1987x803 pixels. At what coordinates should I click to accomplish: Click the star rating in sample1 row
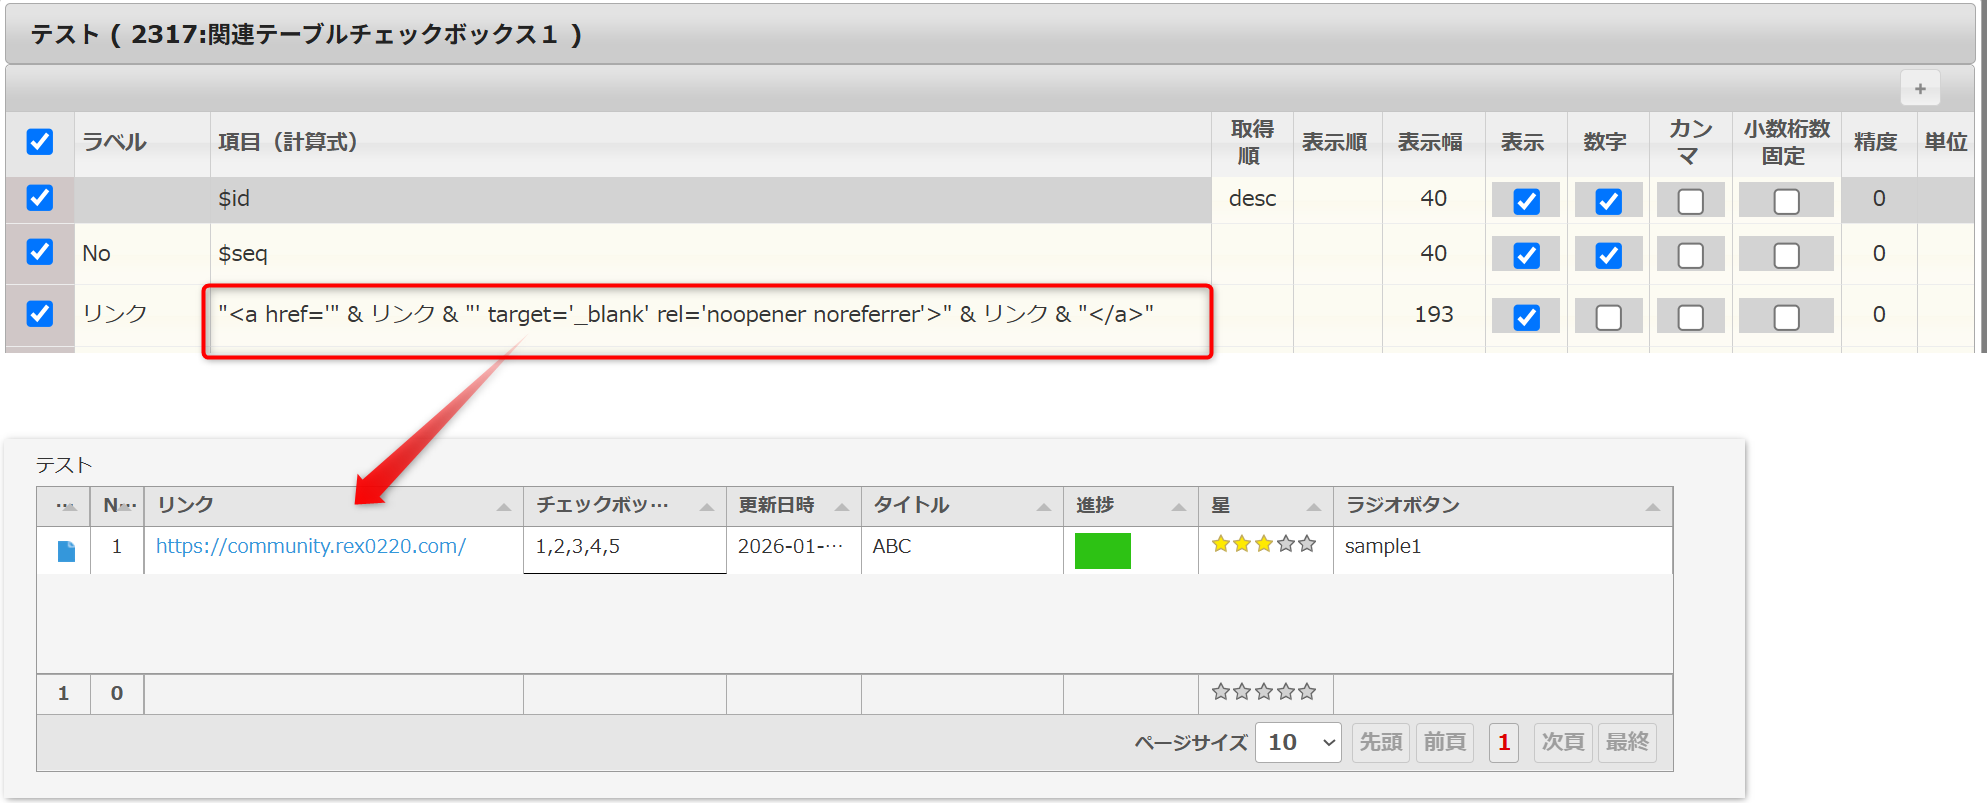point(1263,545)
